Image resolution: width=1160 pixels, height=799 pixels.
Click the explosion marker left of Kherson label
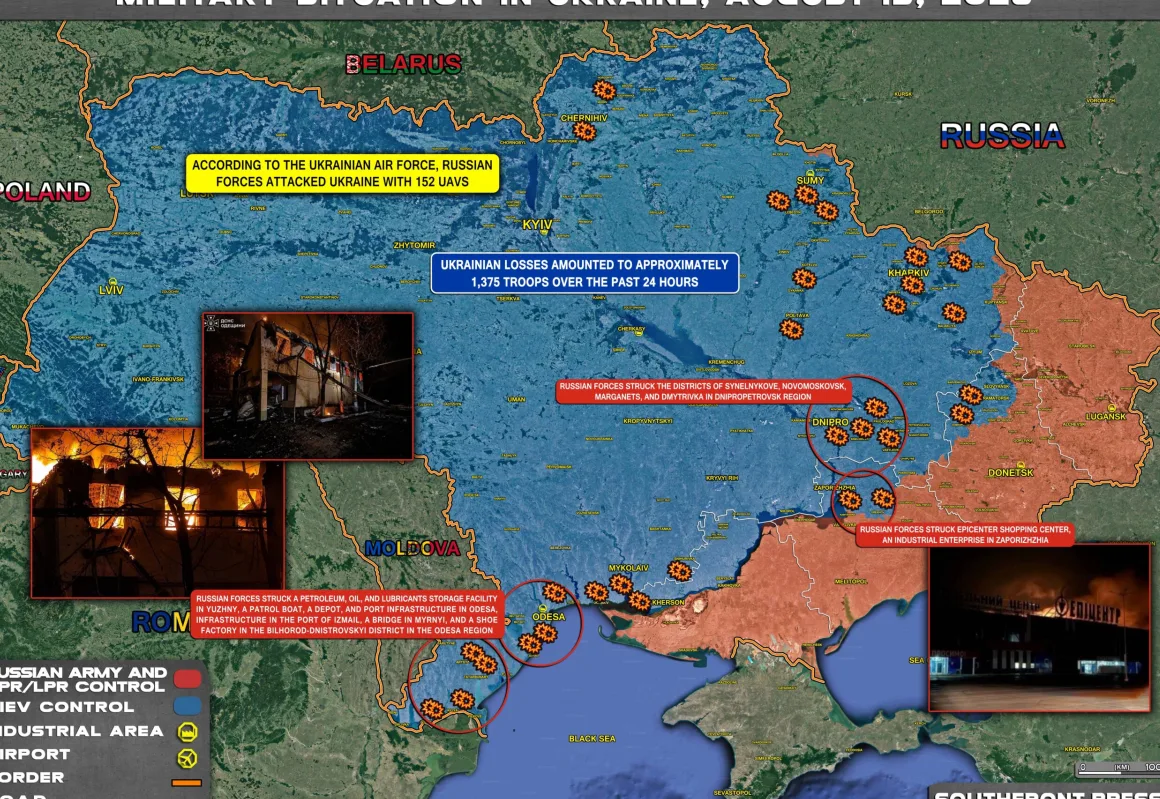point(639,601)
